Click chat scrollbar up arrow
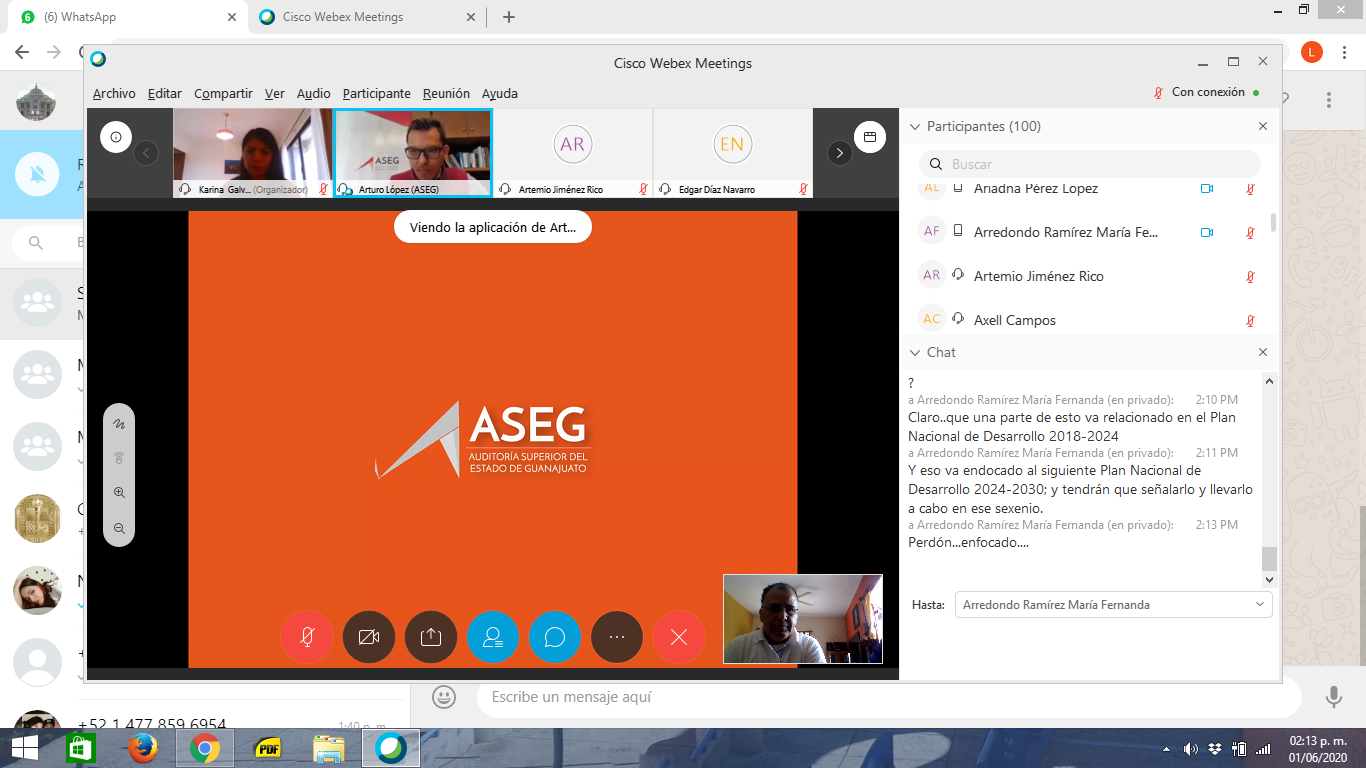1366x768 pixels. pos(1270,381)
